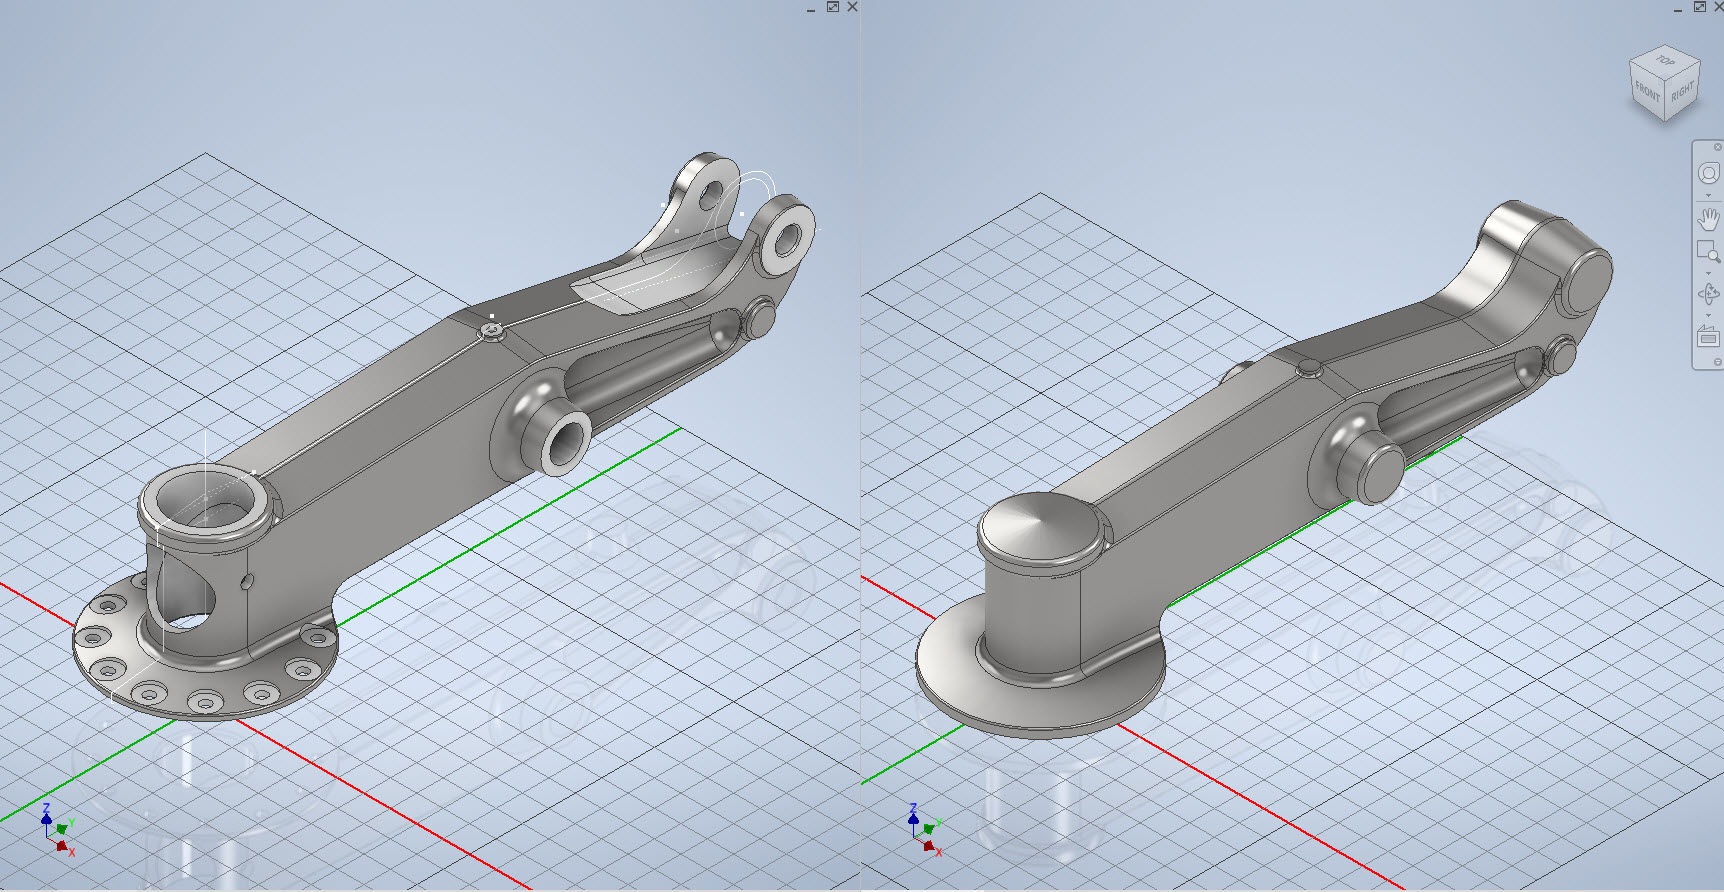Screen dimensions: 1724x892
Task: Minimize the left model viewport
Action: point(811,8)
